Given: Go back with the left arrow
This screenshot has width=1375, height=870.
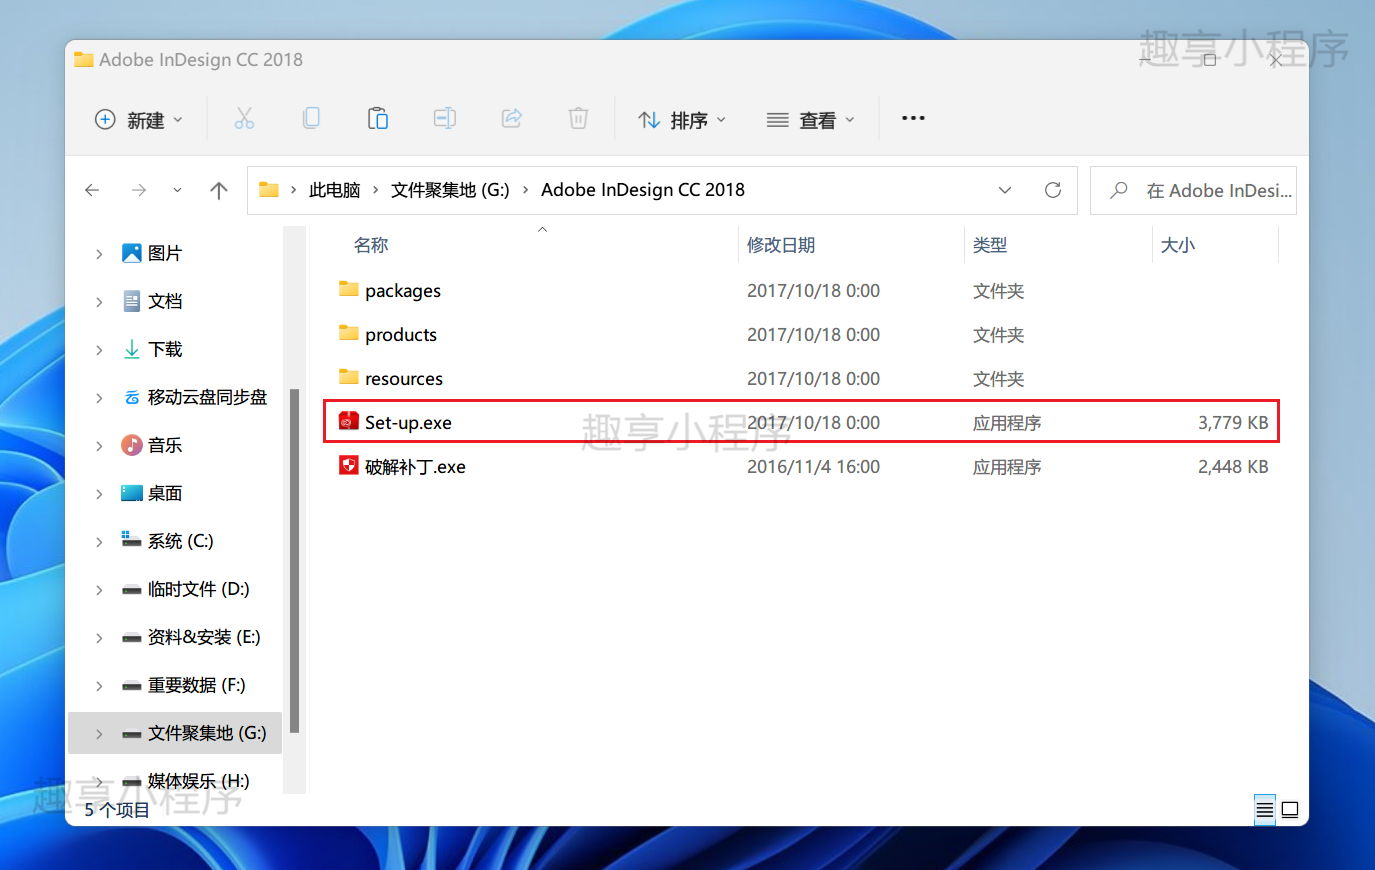Looking at the screenshot, I should click(92, 190).
